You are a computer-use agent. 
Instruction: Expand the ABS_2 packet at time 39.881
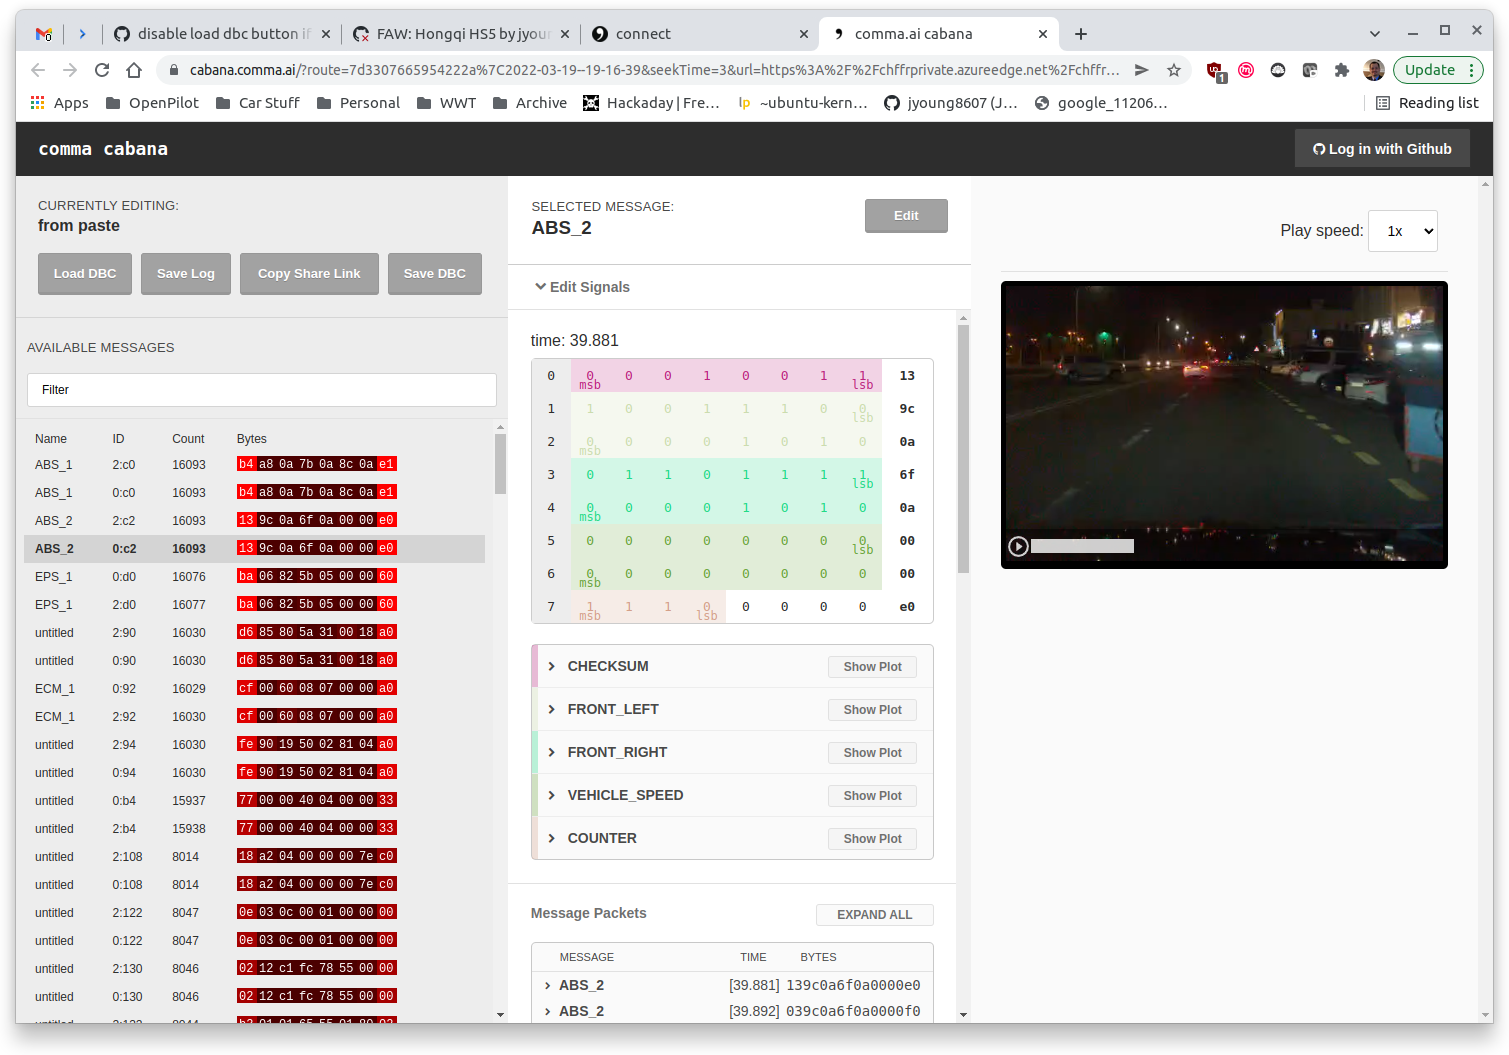[547, 985]
